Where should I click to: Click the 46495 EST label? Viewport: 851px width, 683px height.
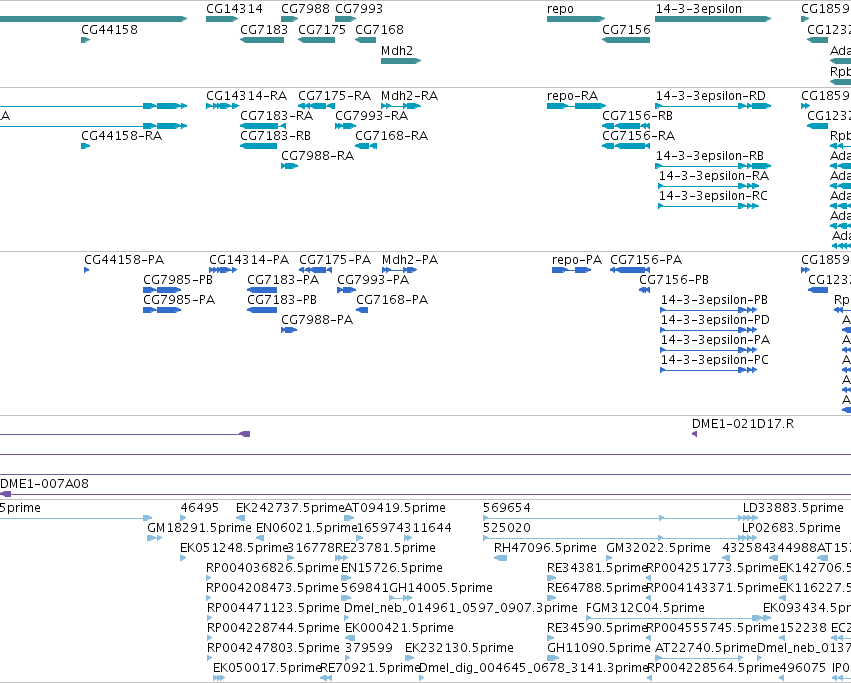(199, 508)
